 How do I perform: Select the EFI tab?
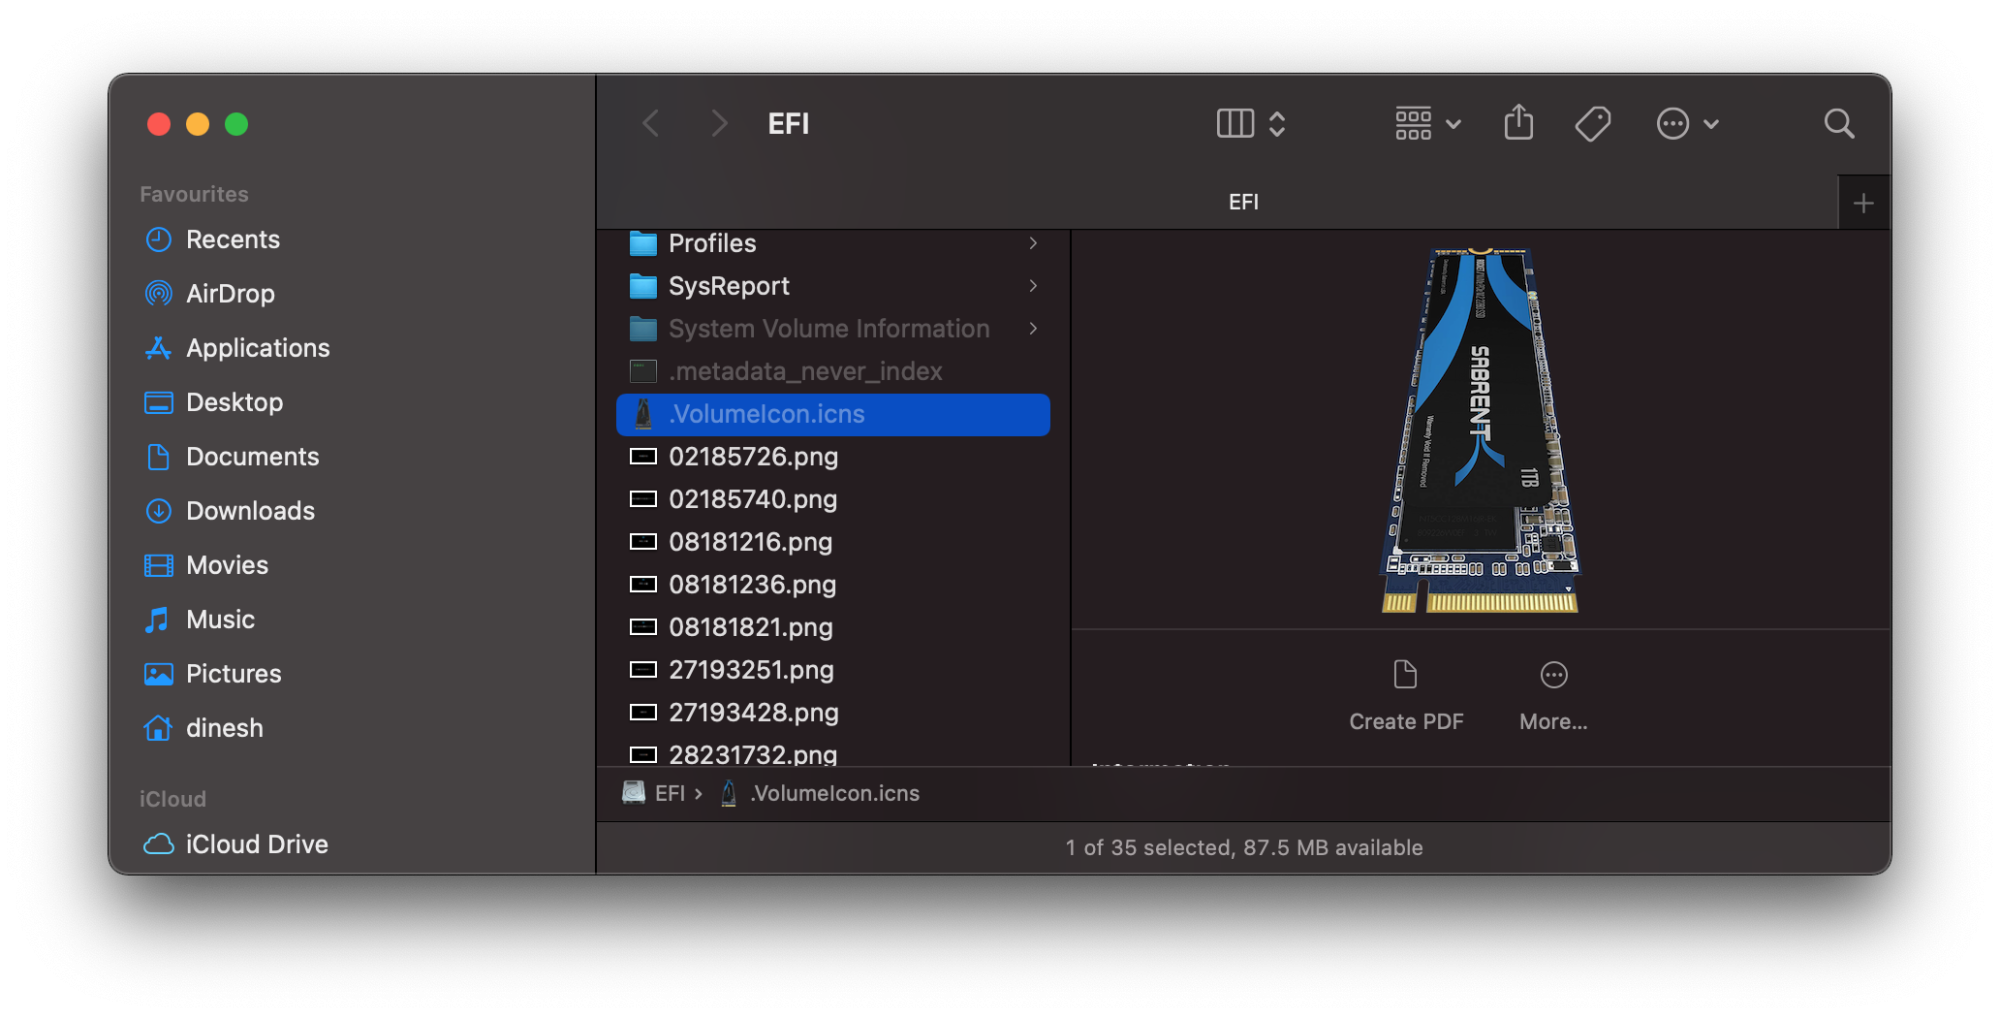pyautogui.click(x=1243, y=202)
